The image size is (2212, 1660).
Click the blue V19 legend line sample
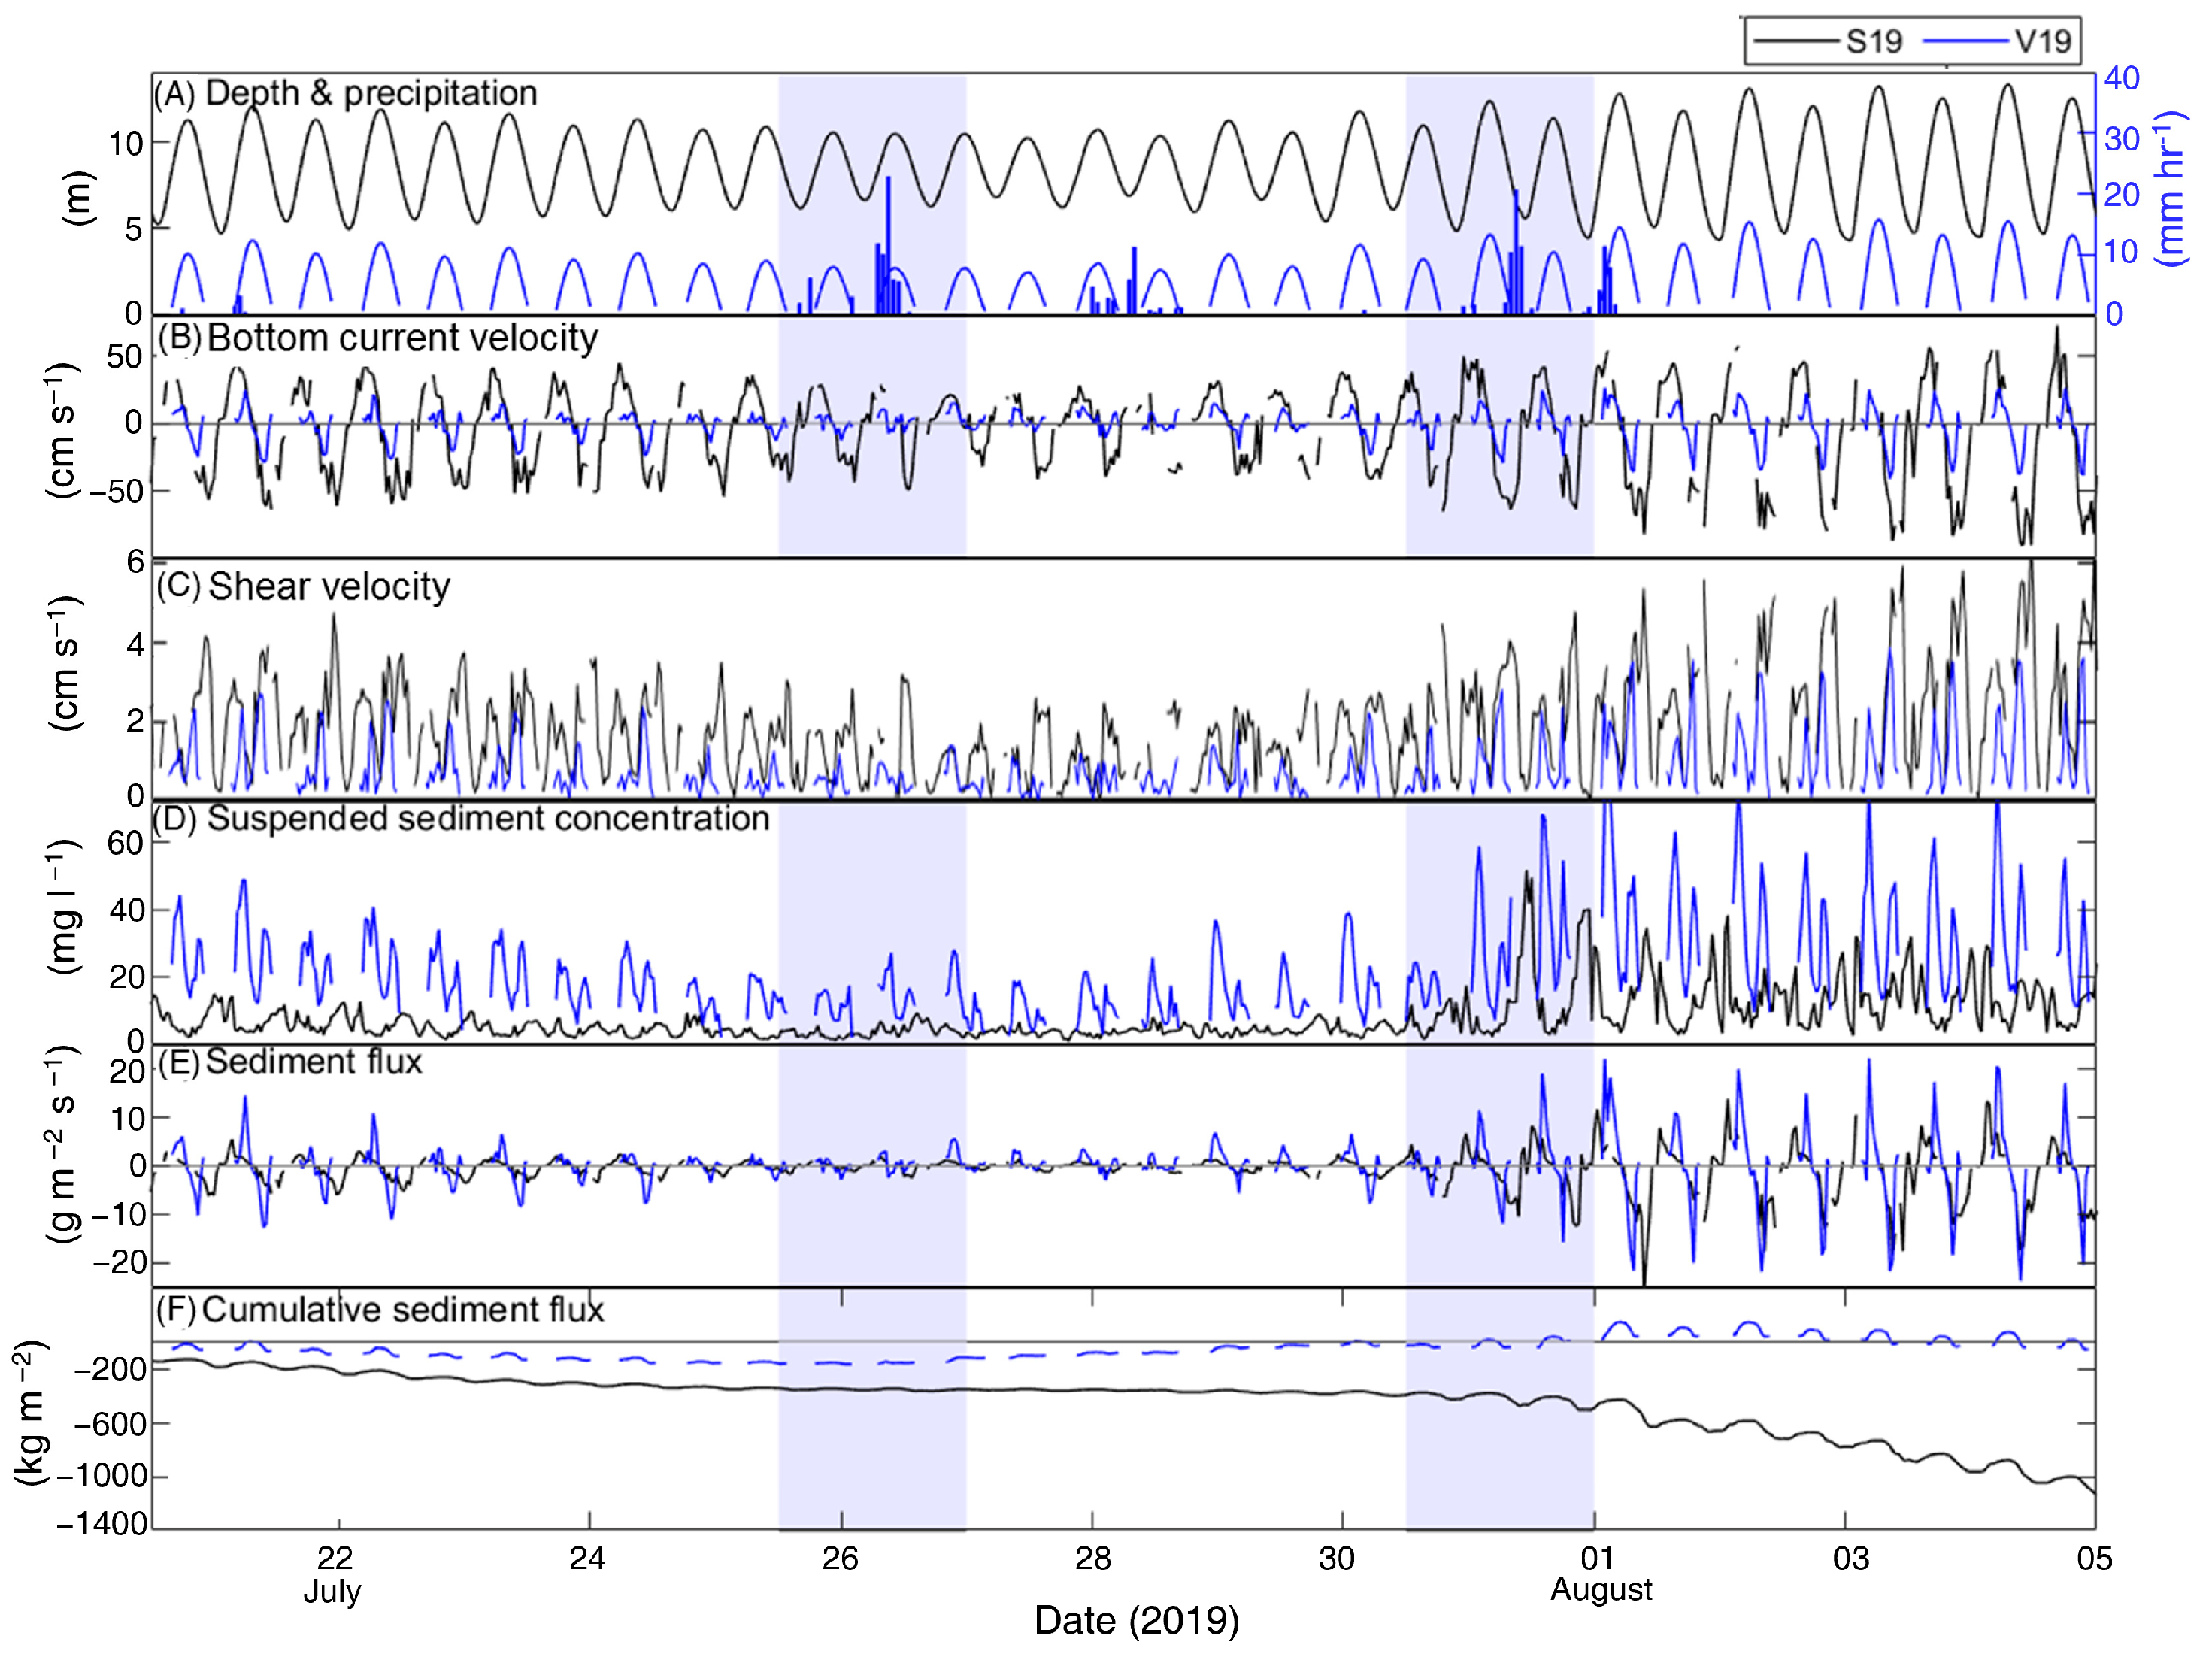[x=1967, y=41]
